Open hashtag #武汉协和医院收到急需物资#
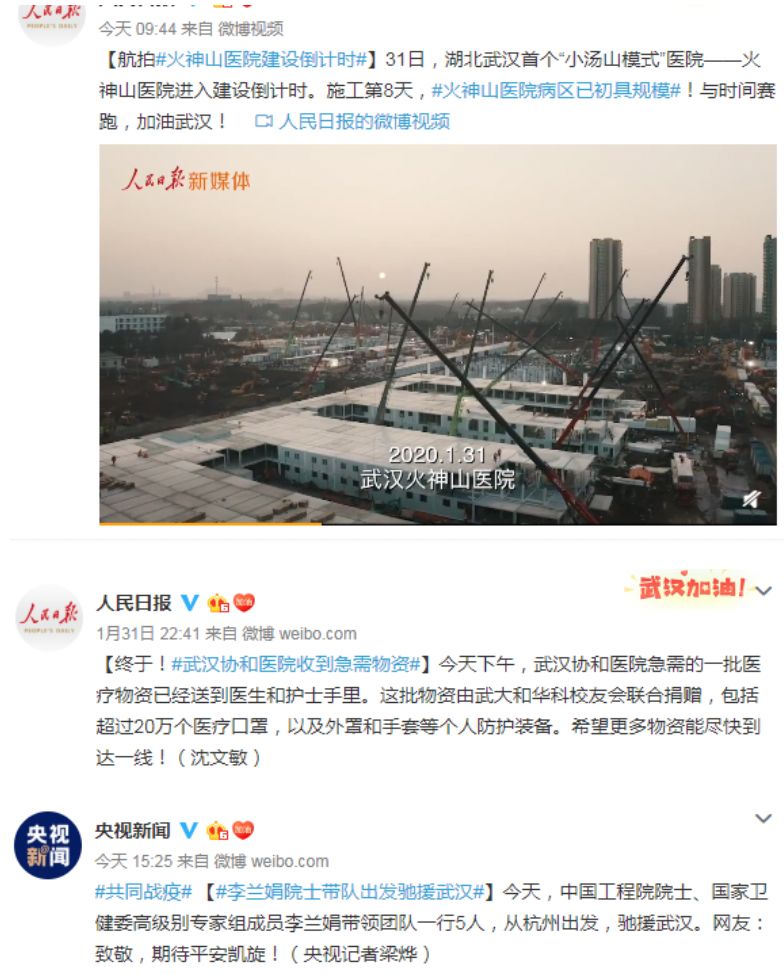 [x=296, y=664]
